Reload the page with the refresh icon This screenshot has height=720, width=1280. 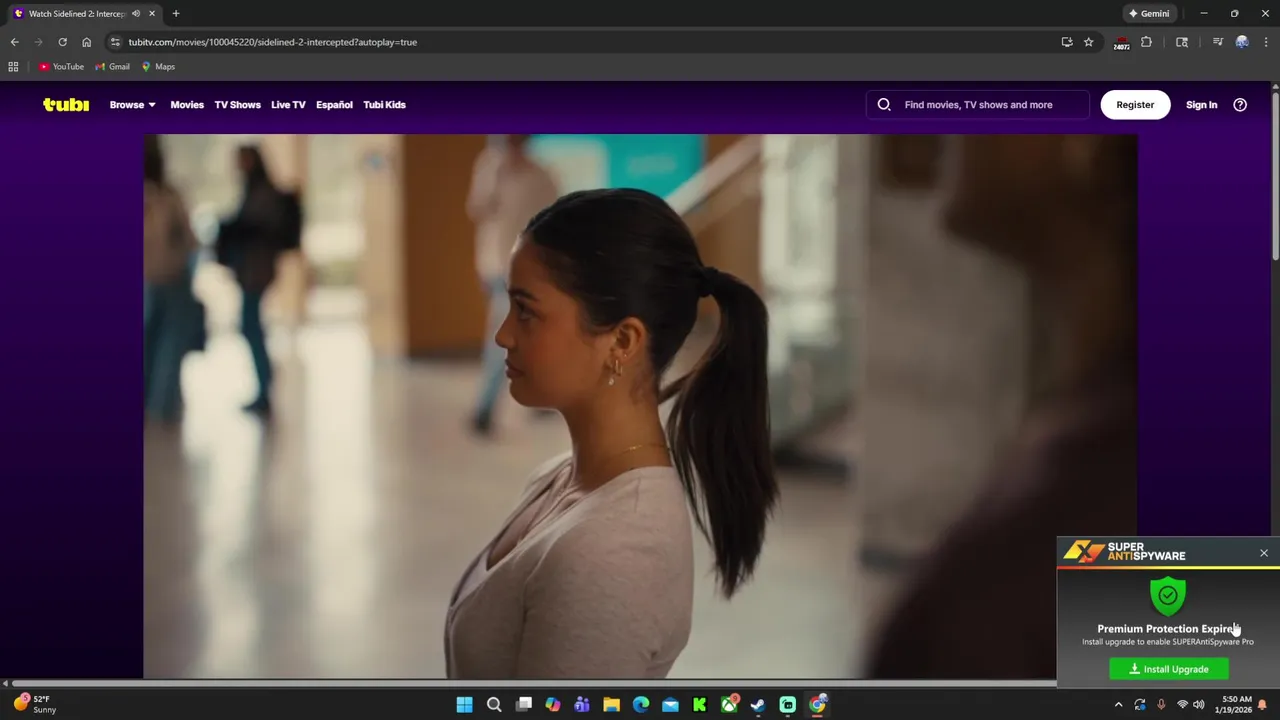(62, 42)
